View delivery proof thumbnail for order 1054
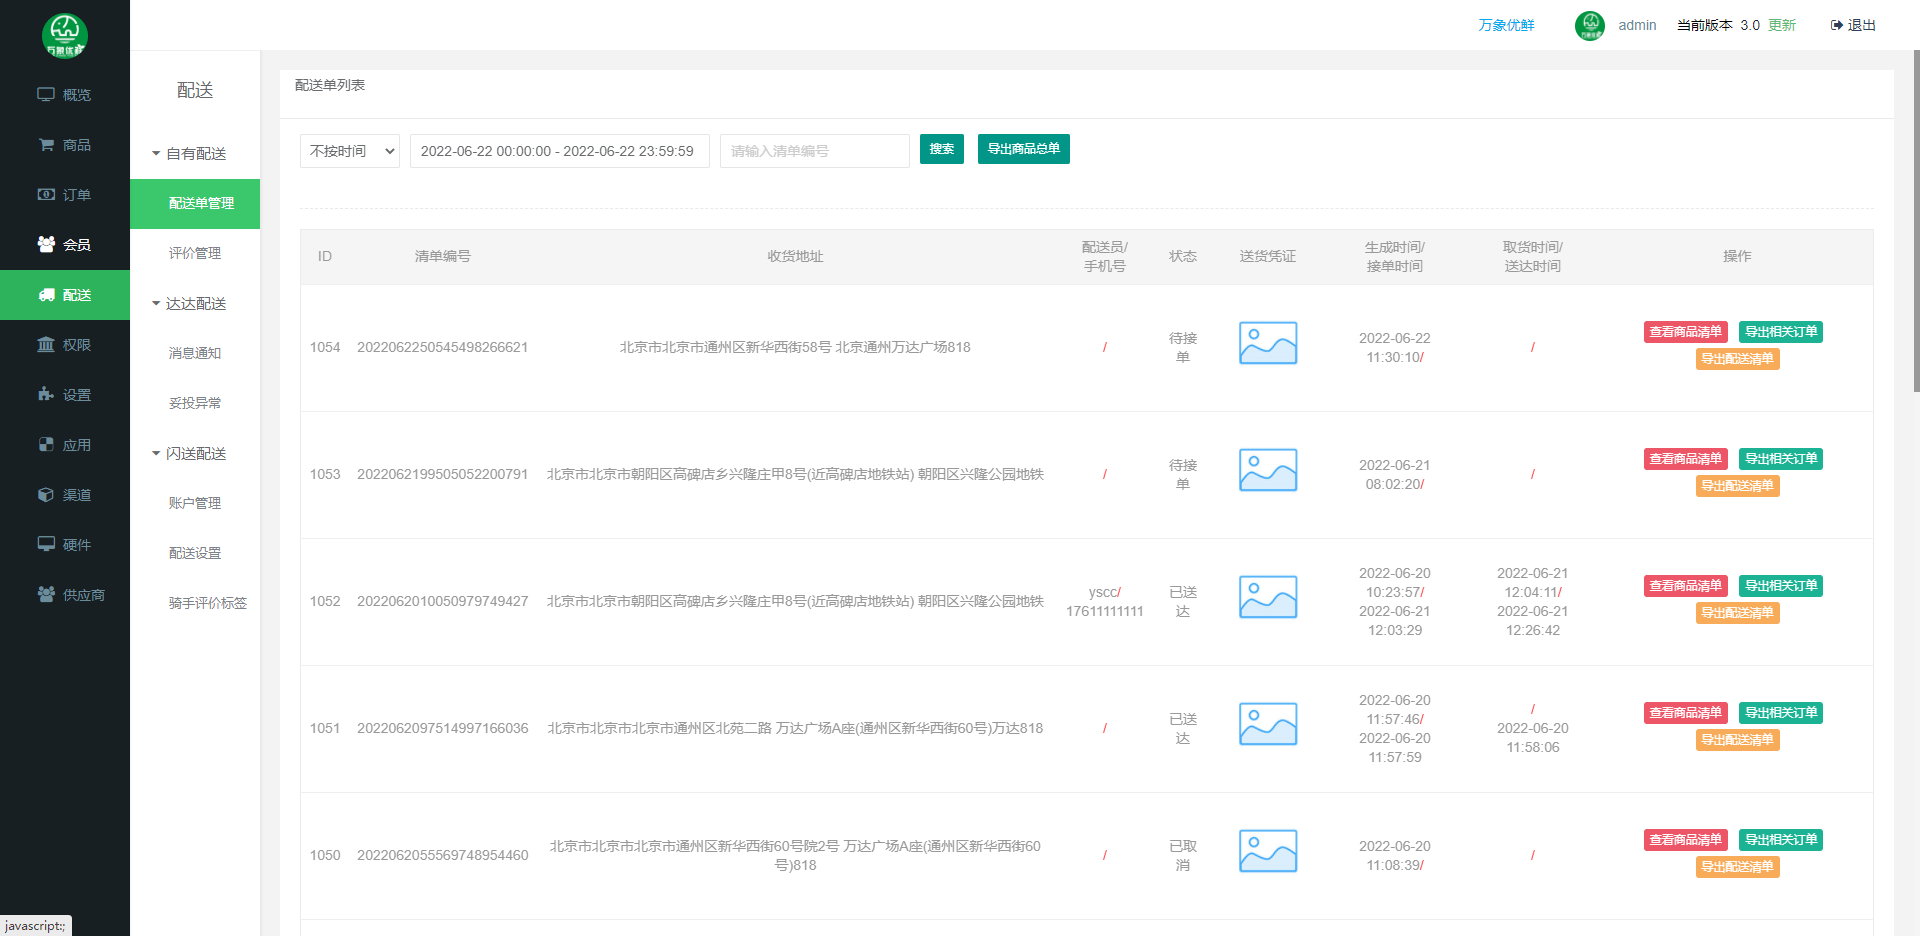Screen dimensions: 1920x936 point(1267,343)
